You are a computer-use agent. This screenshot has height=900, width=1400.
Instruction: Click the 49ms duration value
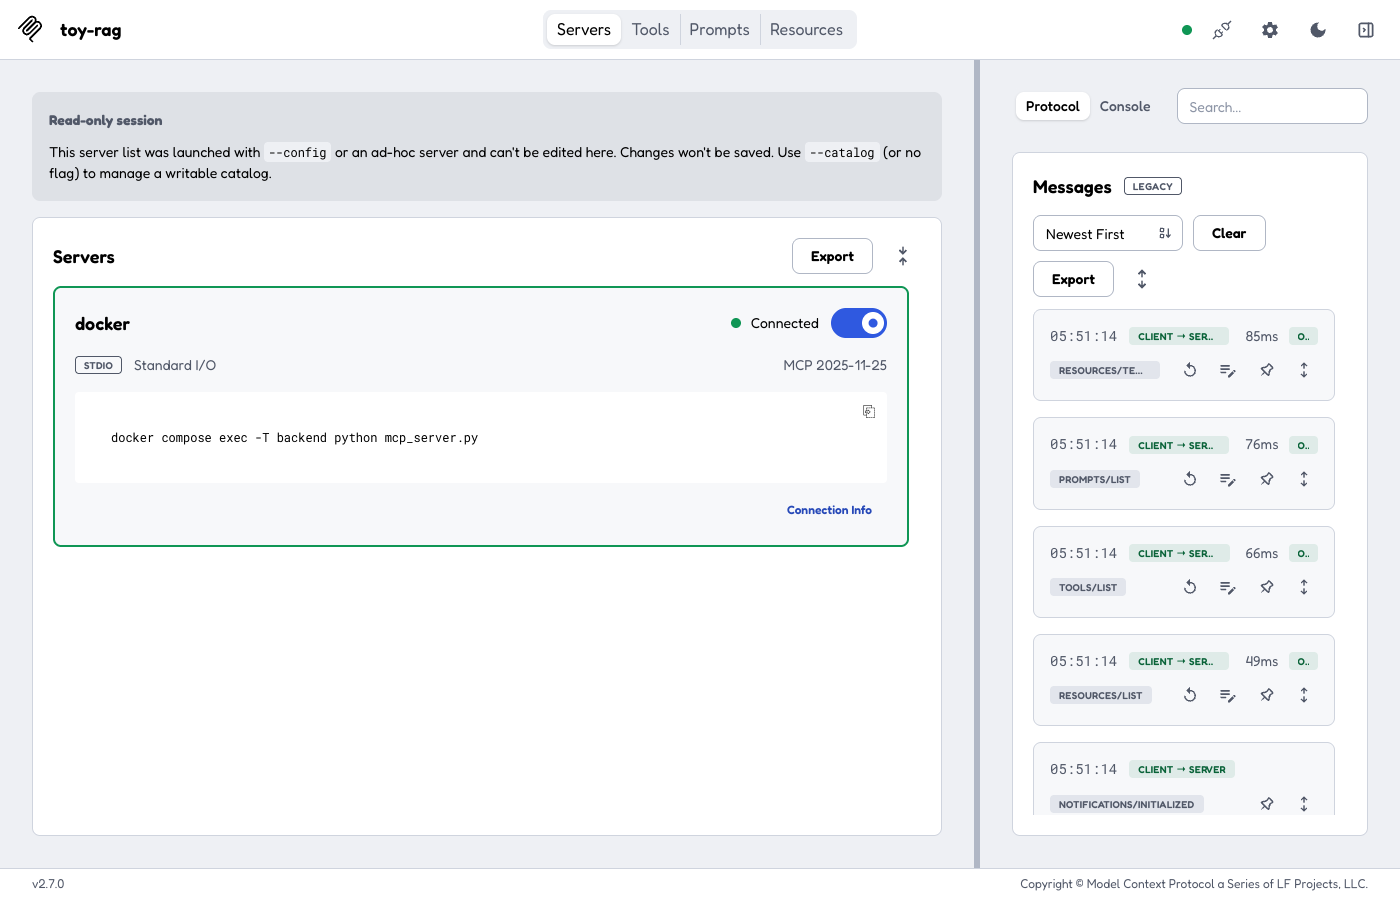[x=1262, y=661]
